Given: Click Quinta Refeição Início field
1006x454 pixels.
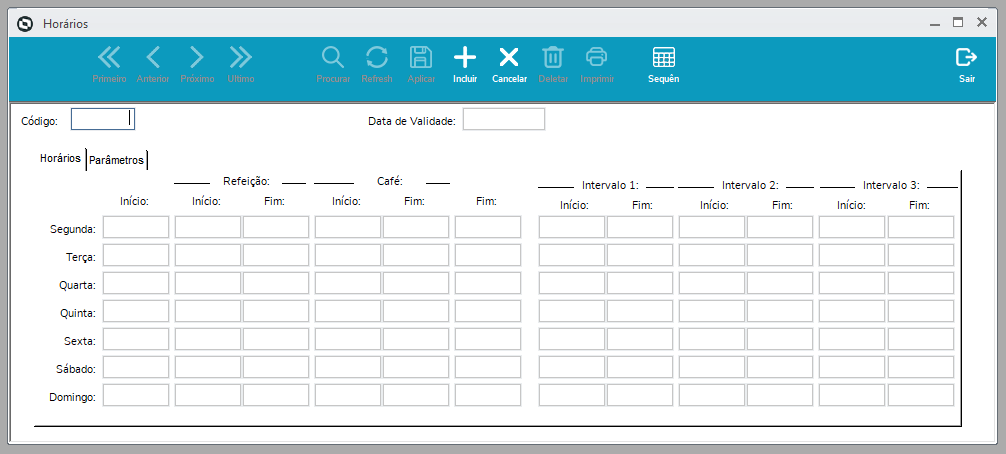Looking at the screenshot, I should coord(208,311).
